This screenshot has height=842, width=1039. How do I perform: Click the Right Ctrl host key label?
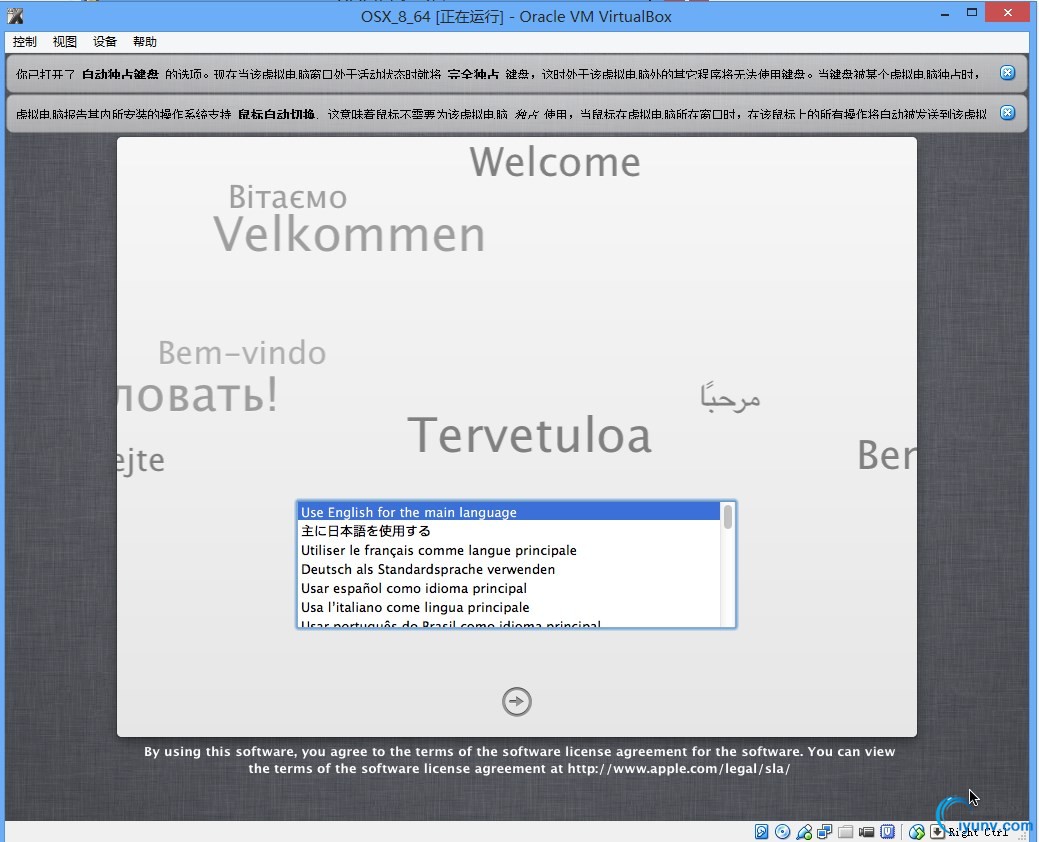pos(978,833)
